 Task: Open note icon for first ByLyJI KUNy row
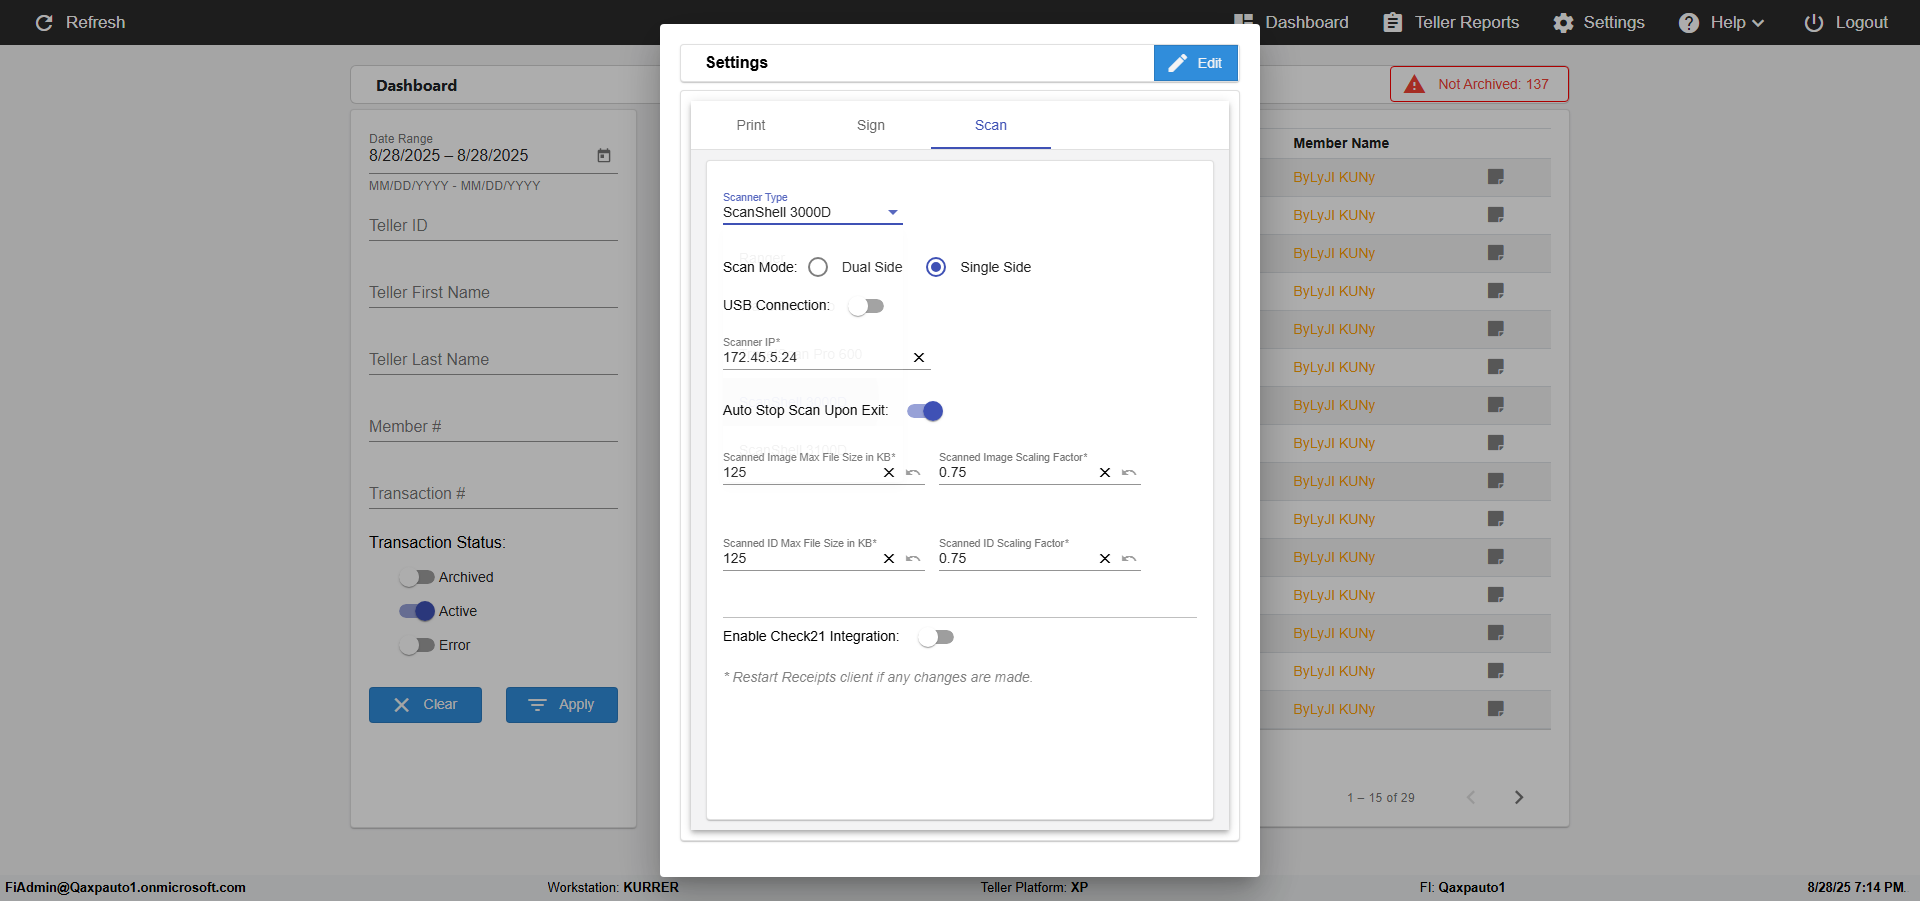pyautogui.click(x=1496, y=177)
